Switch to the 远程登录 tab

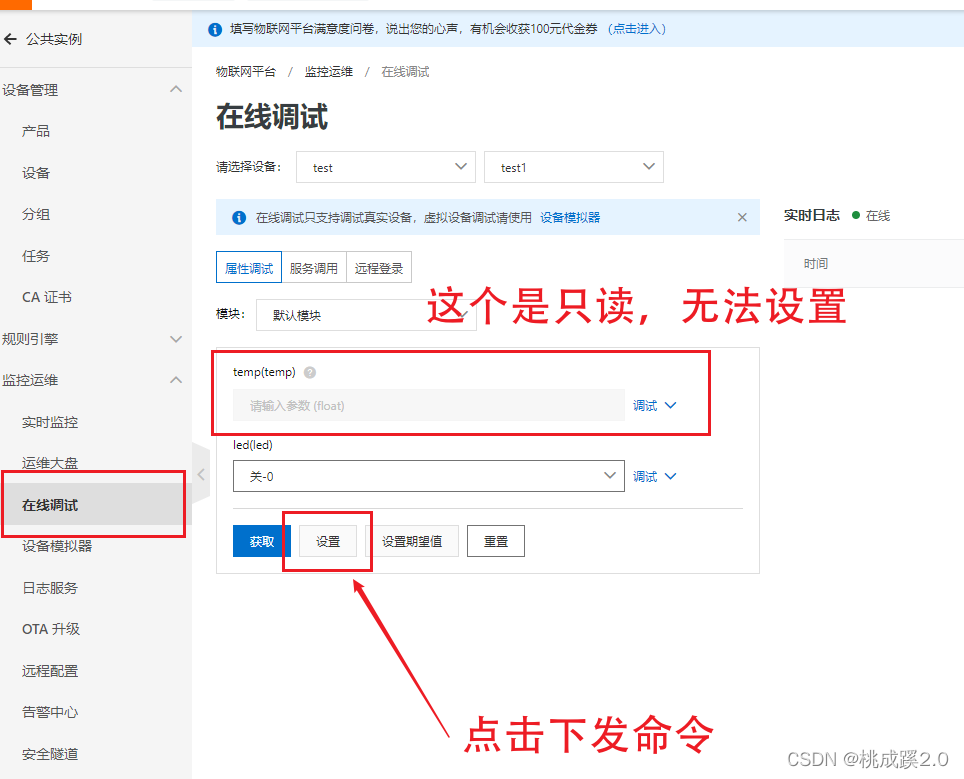379,267
